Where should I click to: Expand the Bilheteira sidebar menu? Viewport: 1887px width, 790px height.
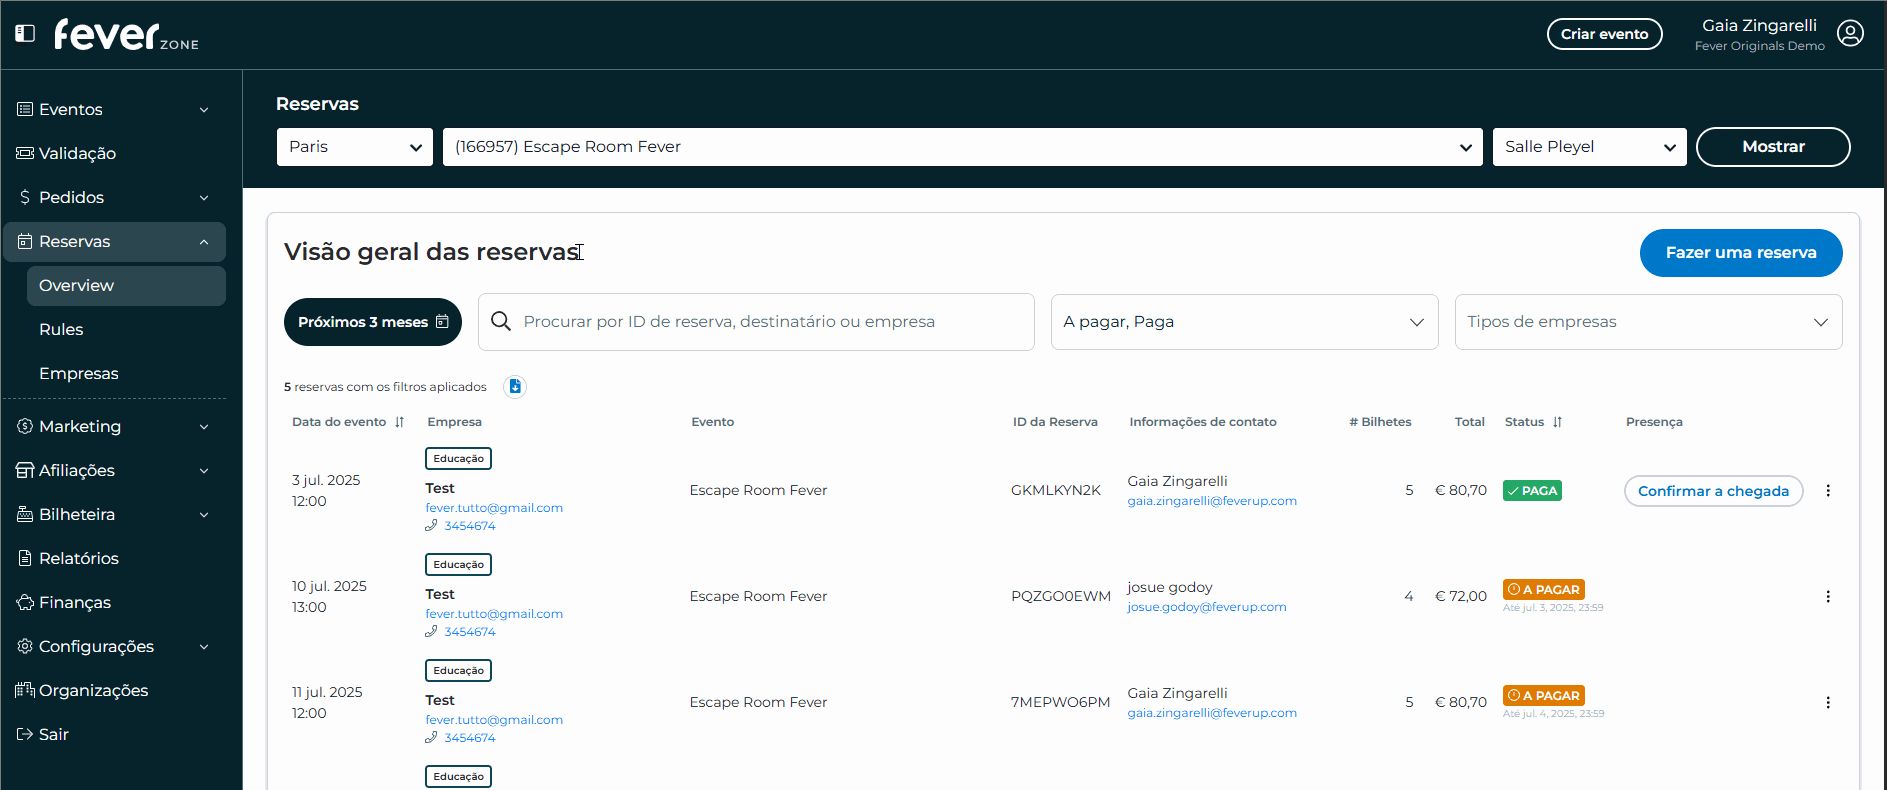pos(204,515)
